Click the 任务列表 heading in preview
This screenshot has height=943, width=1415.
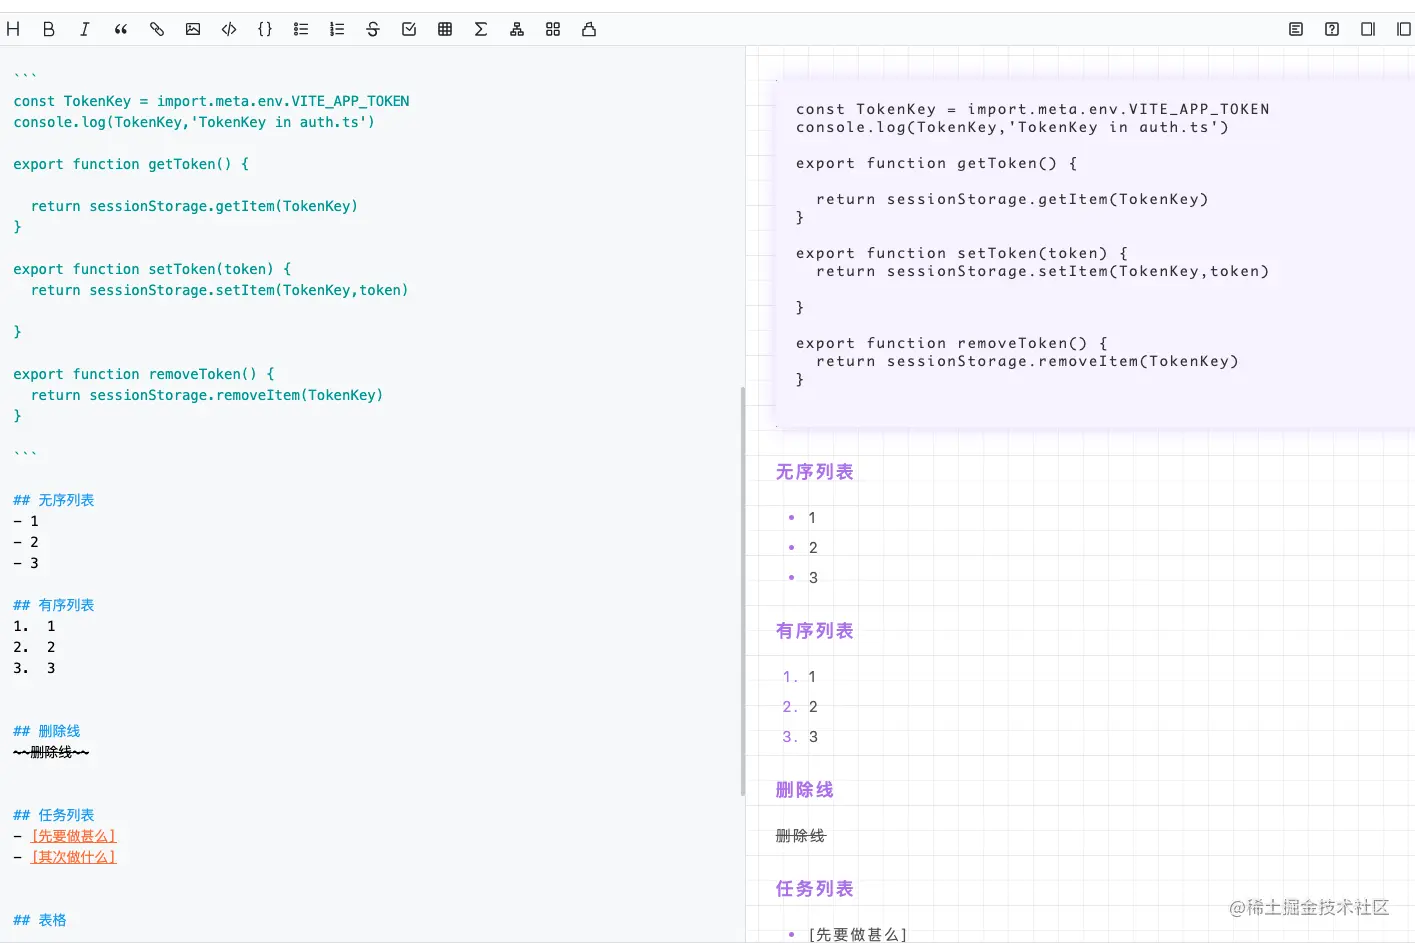pyautogui.click(x=815, y=889)
